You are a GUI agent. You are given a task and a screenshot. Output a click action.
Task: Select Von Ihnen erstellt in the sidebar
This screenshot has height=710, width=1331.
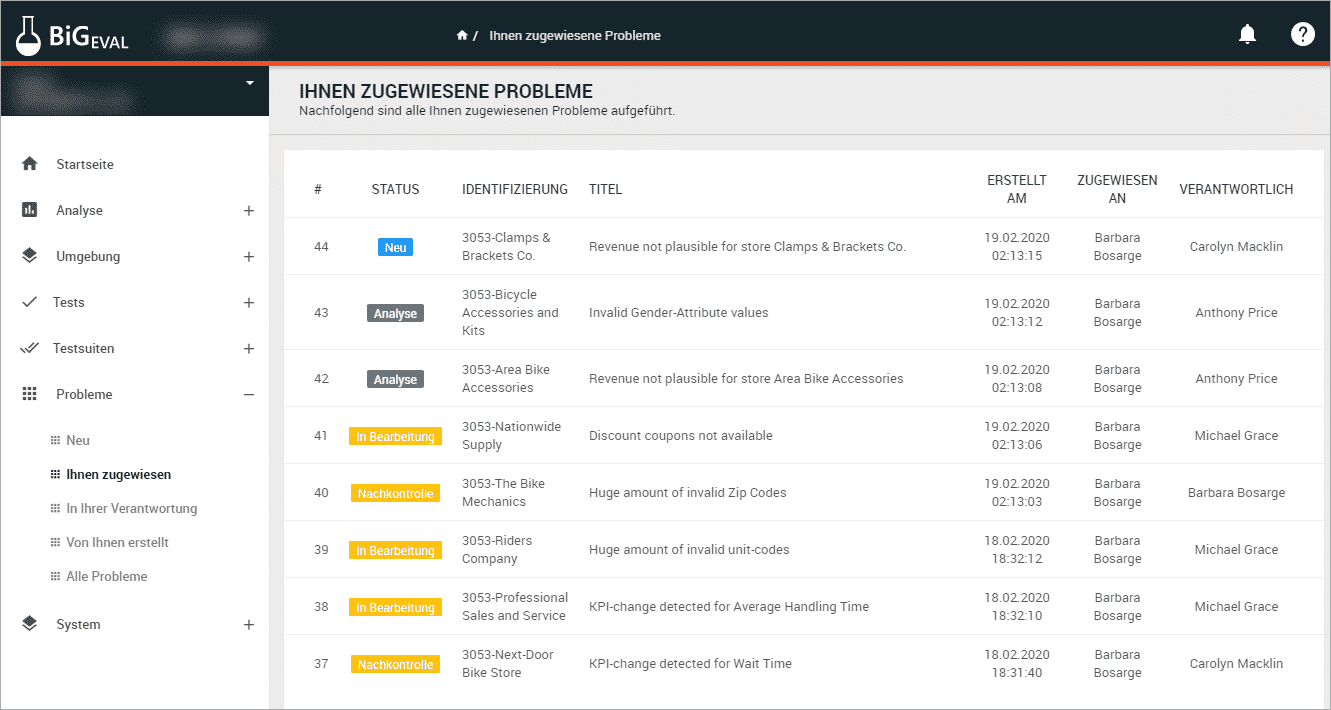click(112, 542)
